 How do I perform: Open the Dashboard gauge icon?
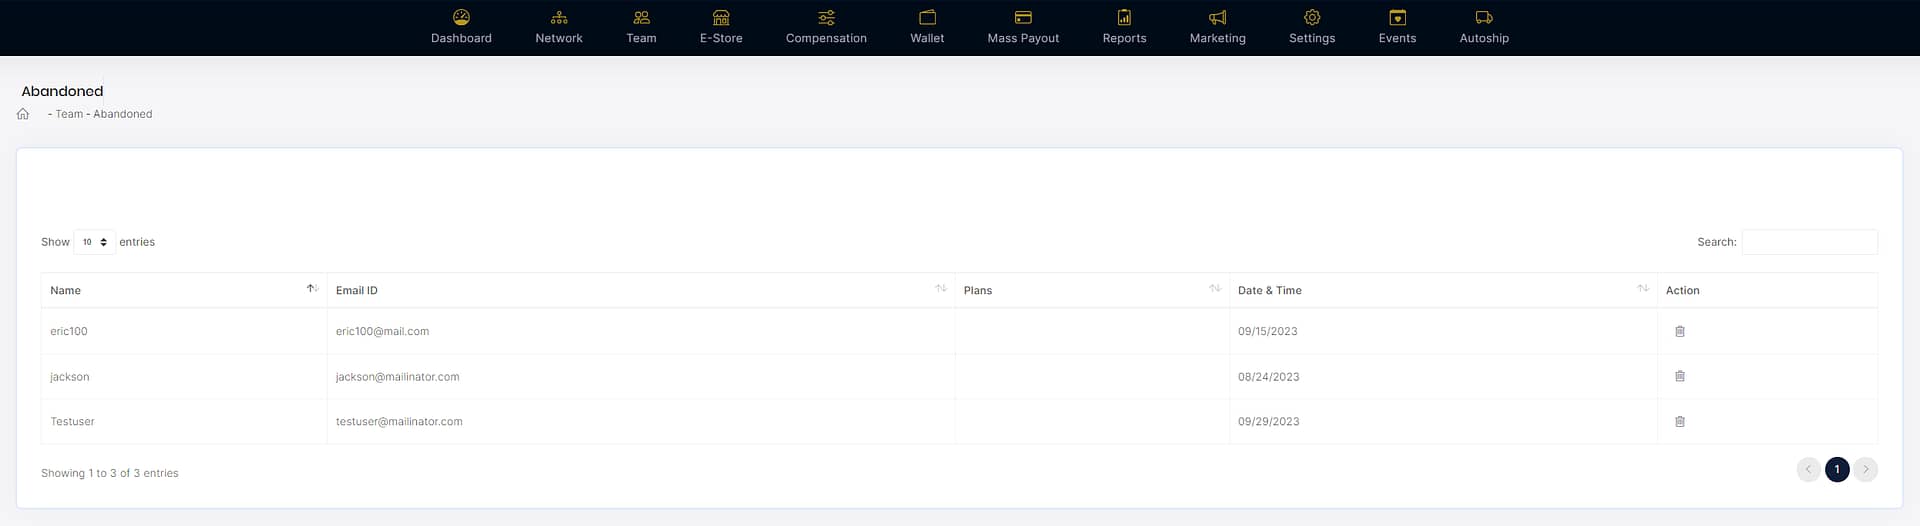point(461,17)
